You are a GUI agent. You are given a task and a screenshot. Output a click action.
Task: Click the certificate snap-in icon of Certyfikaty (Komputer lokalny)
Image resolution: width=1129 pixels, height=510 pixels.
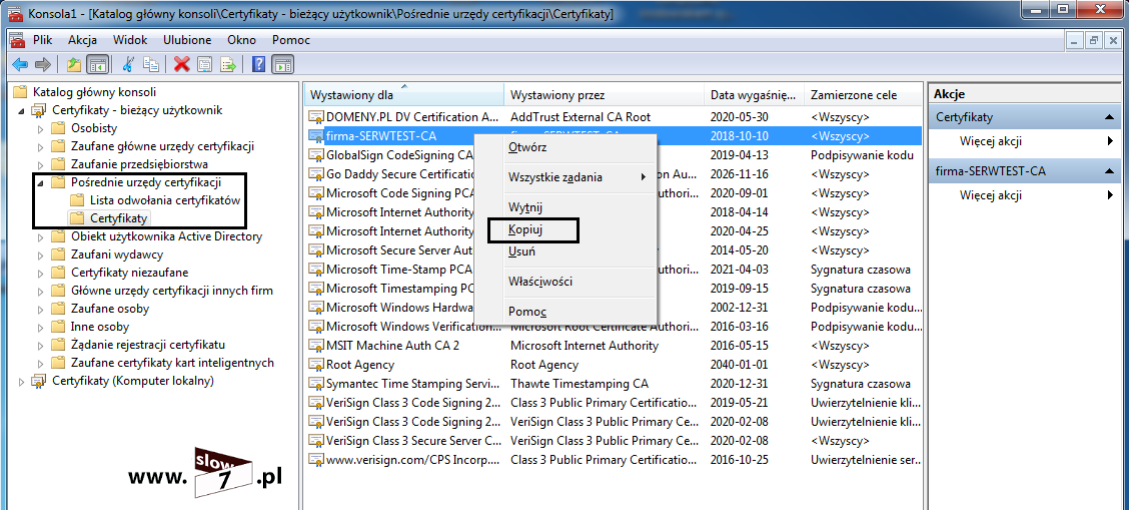[39, 381]
